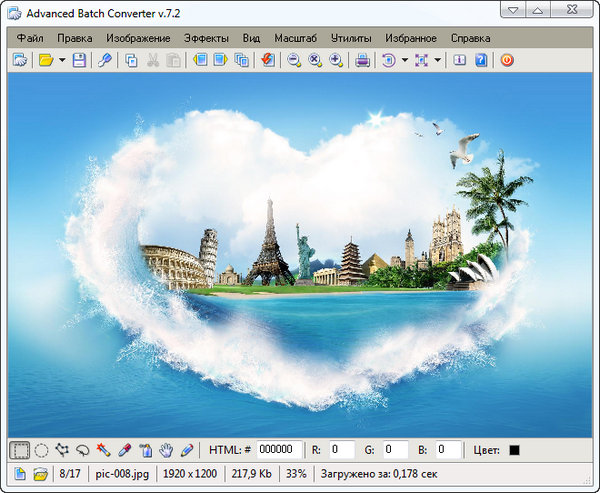Viewport: 600px width, 493px height.
Task: Click the zoom in magnifier icon
Action: (336, 60)
